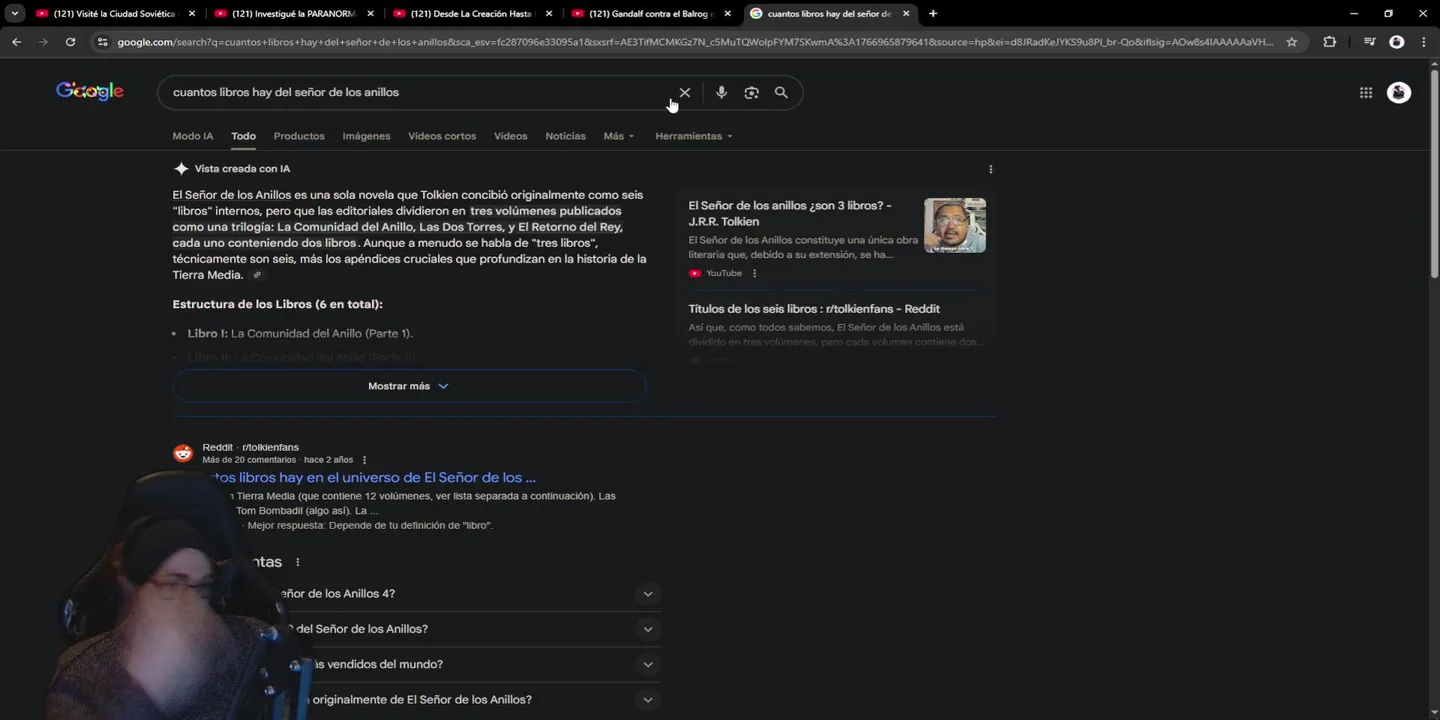Select the Noticias search tab
The width and height of the screenshot is (1440, 720).
(565, 136)
